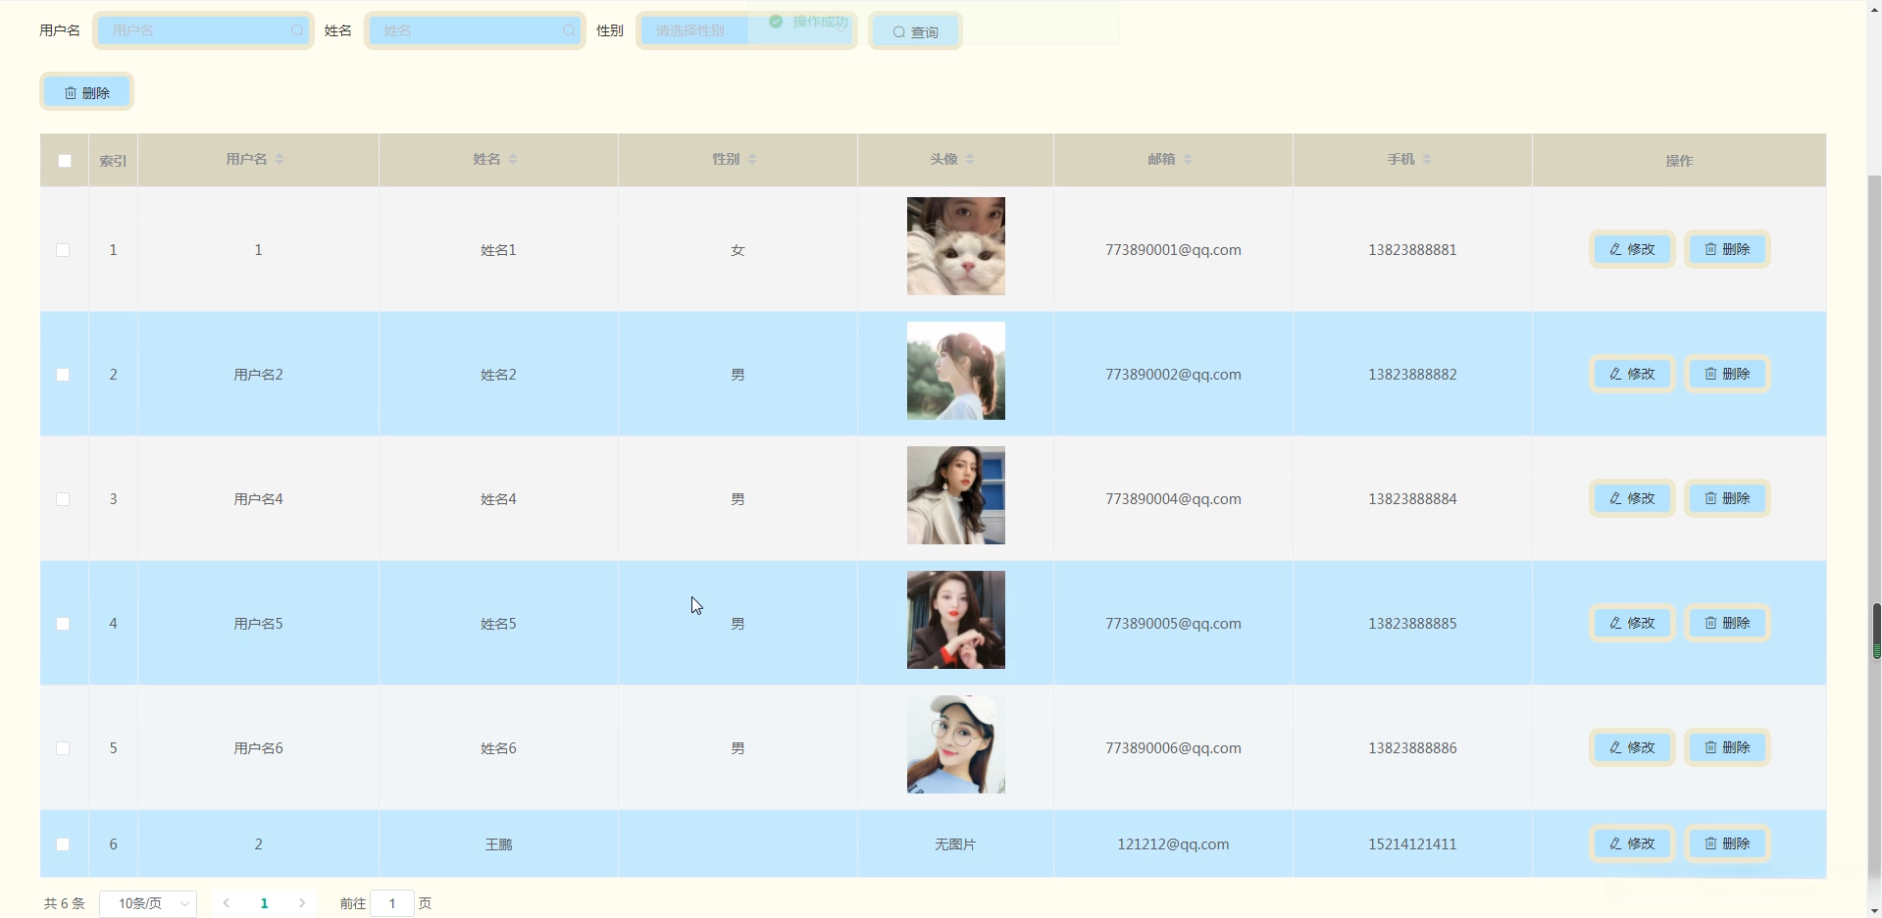Open avatar thumbnail of 姓名1
This screenshot has height=918, width=1882.
(956, 246)
